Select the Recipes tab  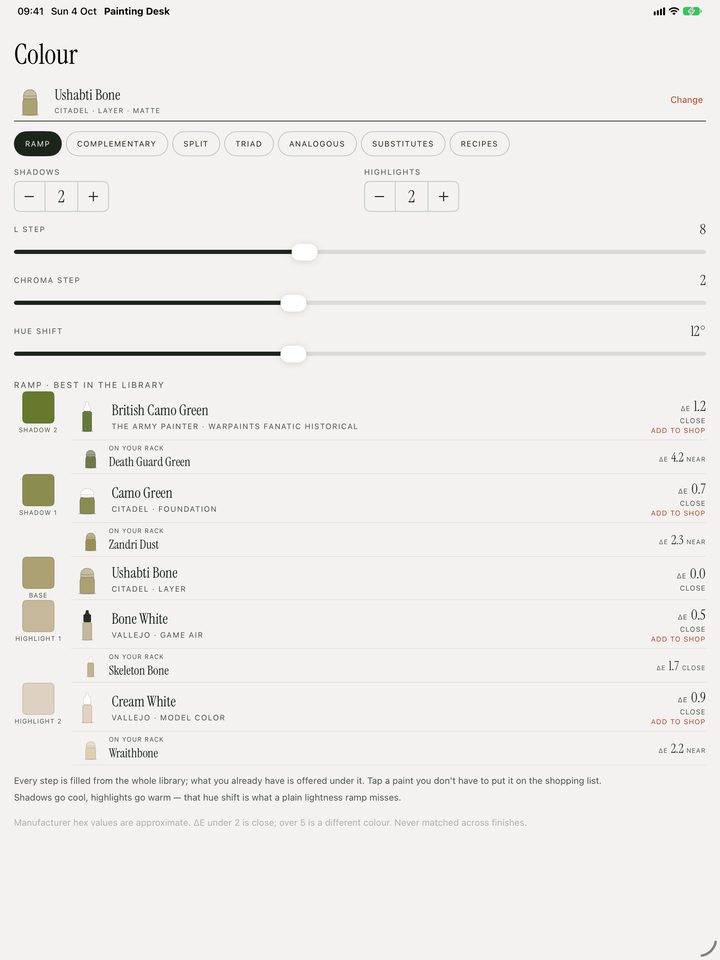pos(479,144)
